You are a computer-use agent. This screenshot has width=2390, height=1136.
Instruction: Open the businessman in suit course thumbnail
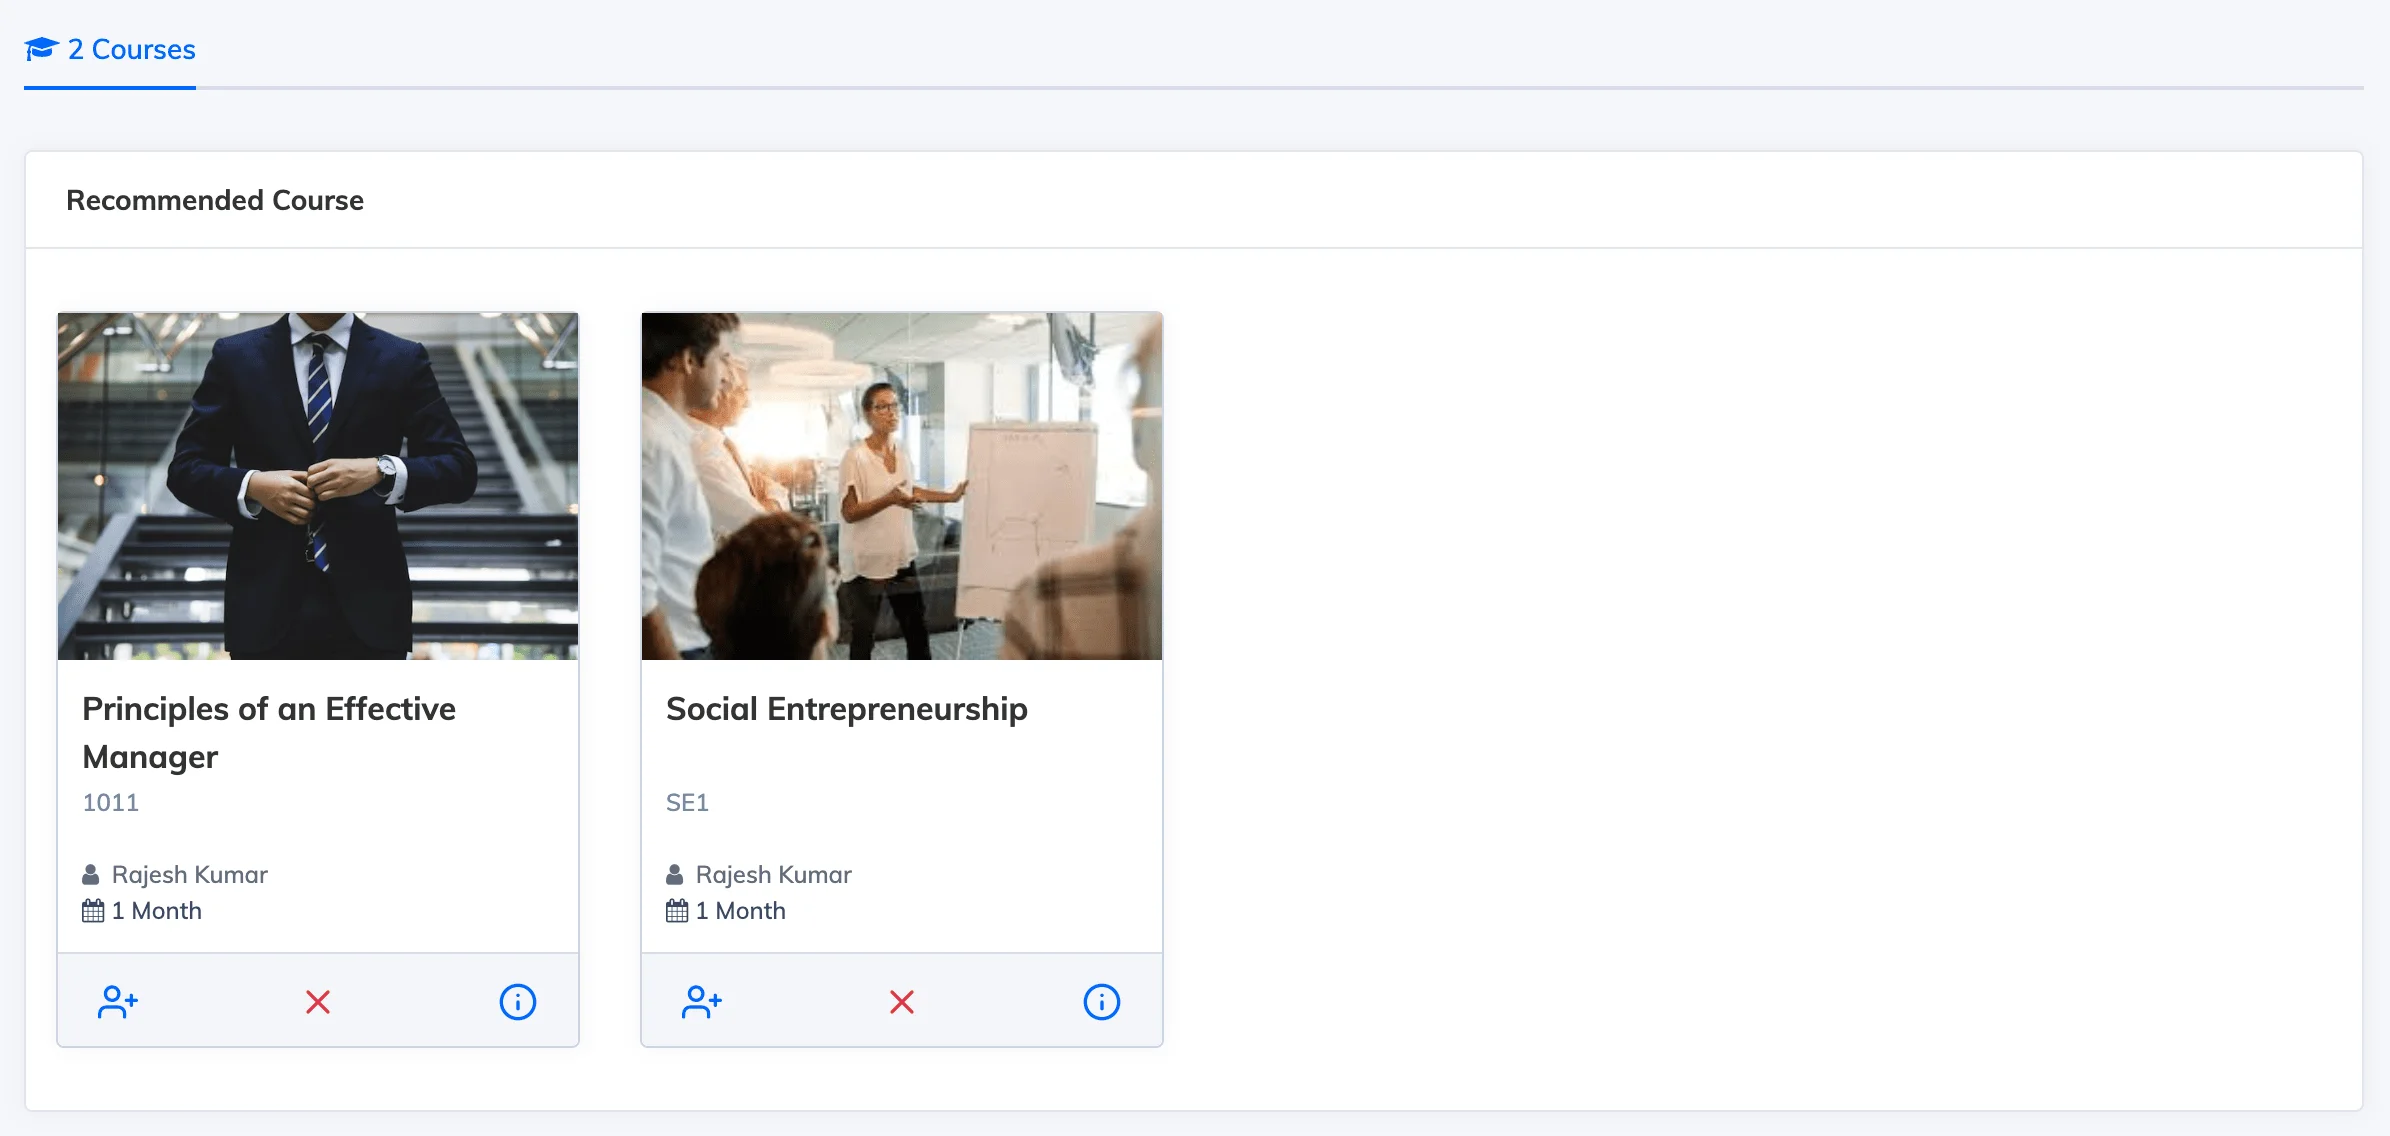pos(318,486)
